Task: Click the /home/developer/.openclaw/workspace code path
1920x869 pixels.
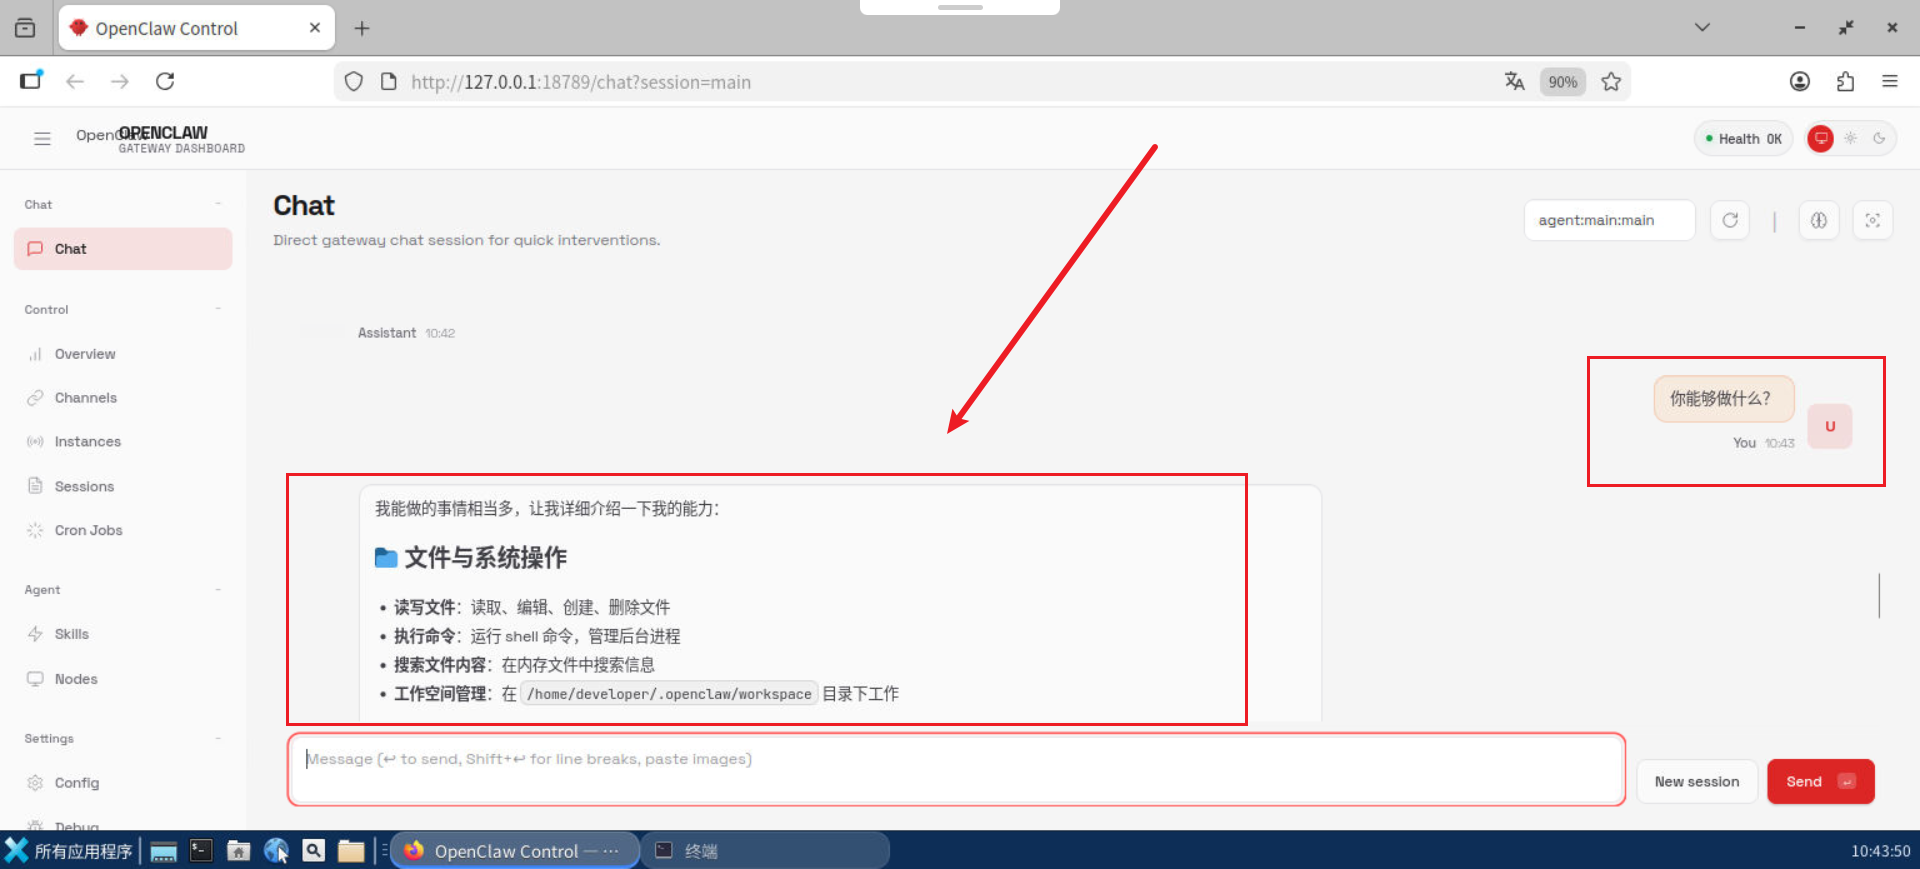Action: tap(669, 694)
